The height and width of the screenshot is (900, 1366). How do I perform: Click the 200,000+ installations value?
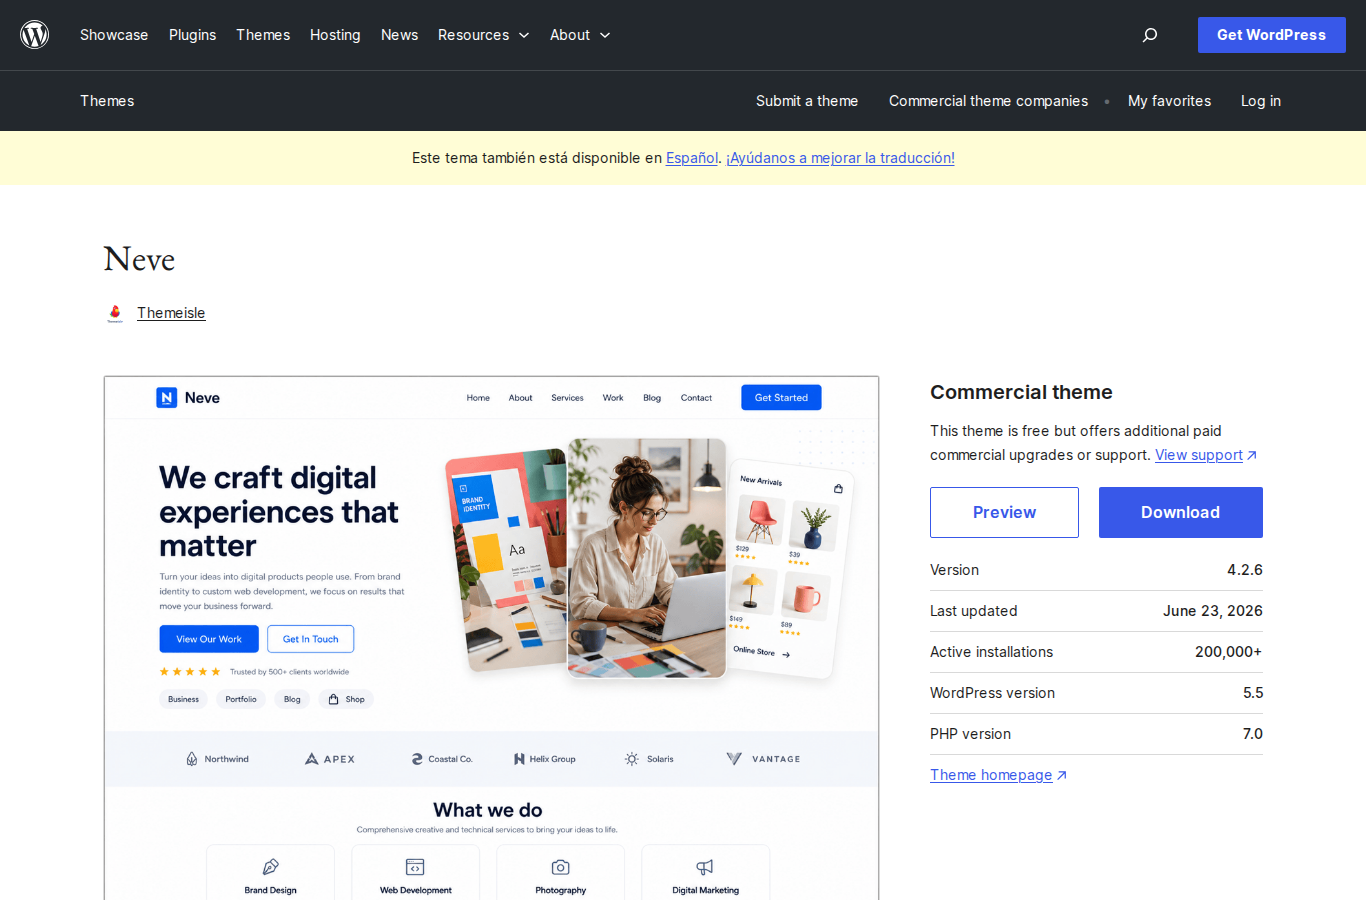click(x=1229, y=652)
